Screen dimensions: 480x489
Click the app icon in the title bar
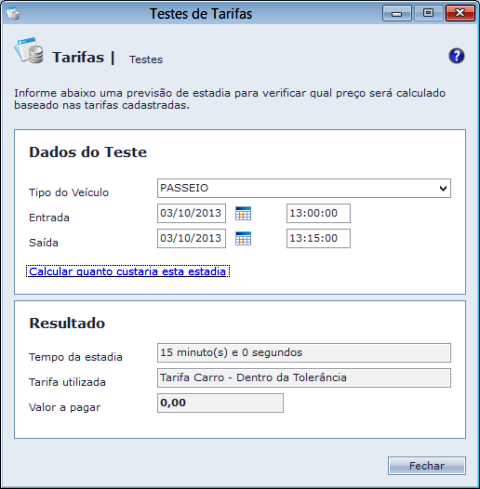pyautogui.click(x=13, y=13)
